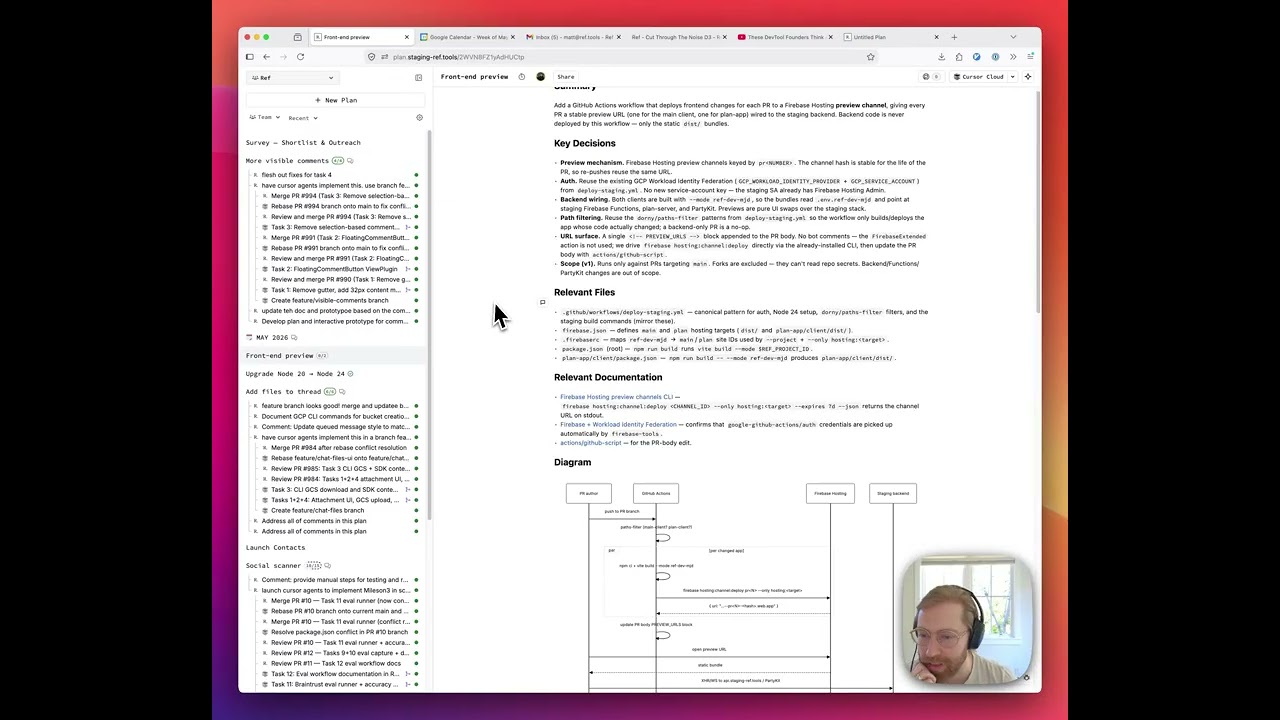Click the browser forward arrow
This screenshot has width=1280, height=720.
282,57
